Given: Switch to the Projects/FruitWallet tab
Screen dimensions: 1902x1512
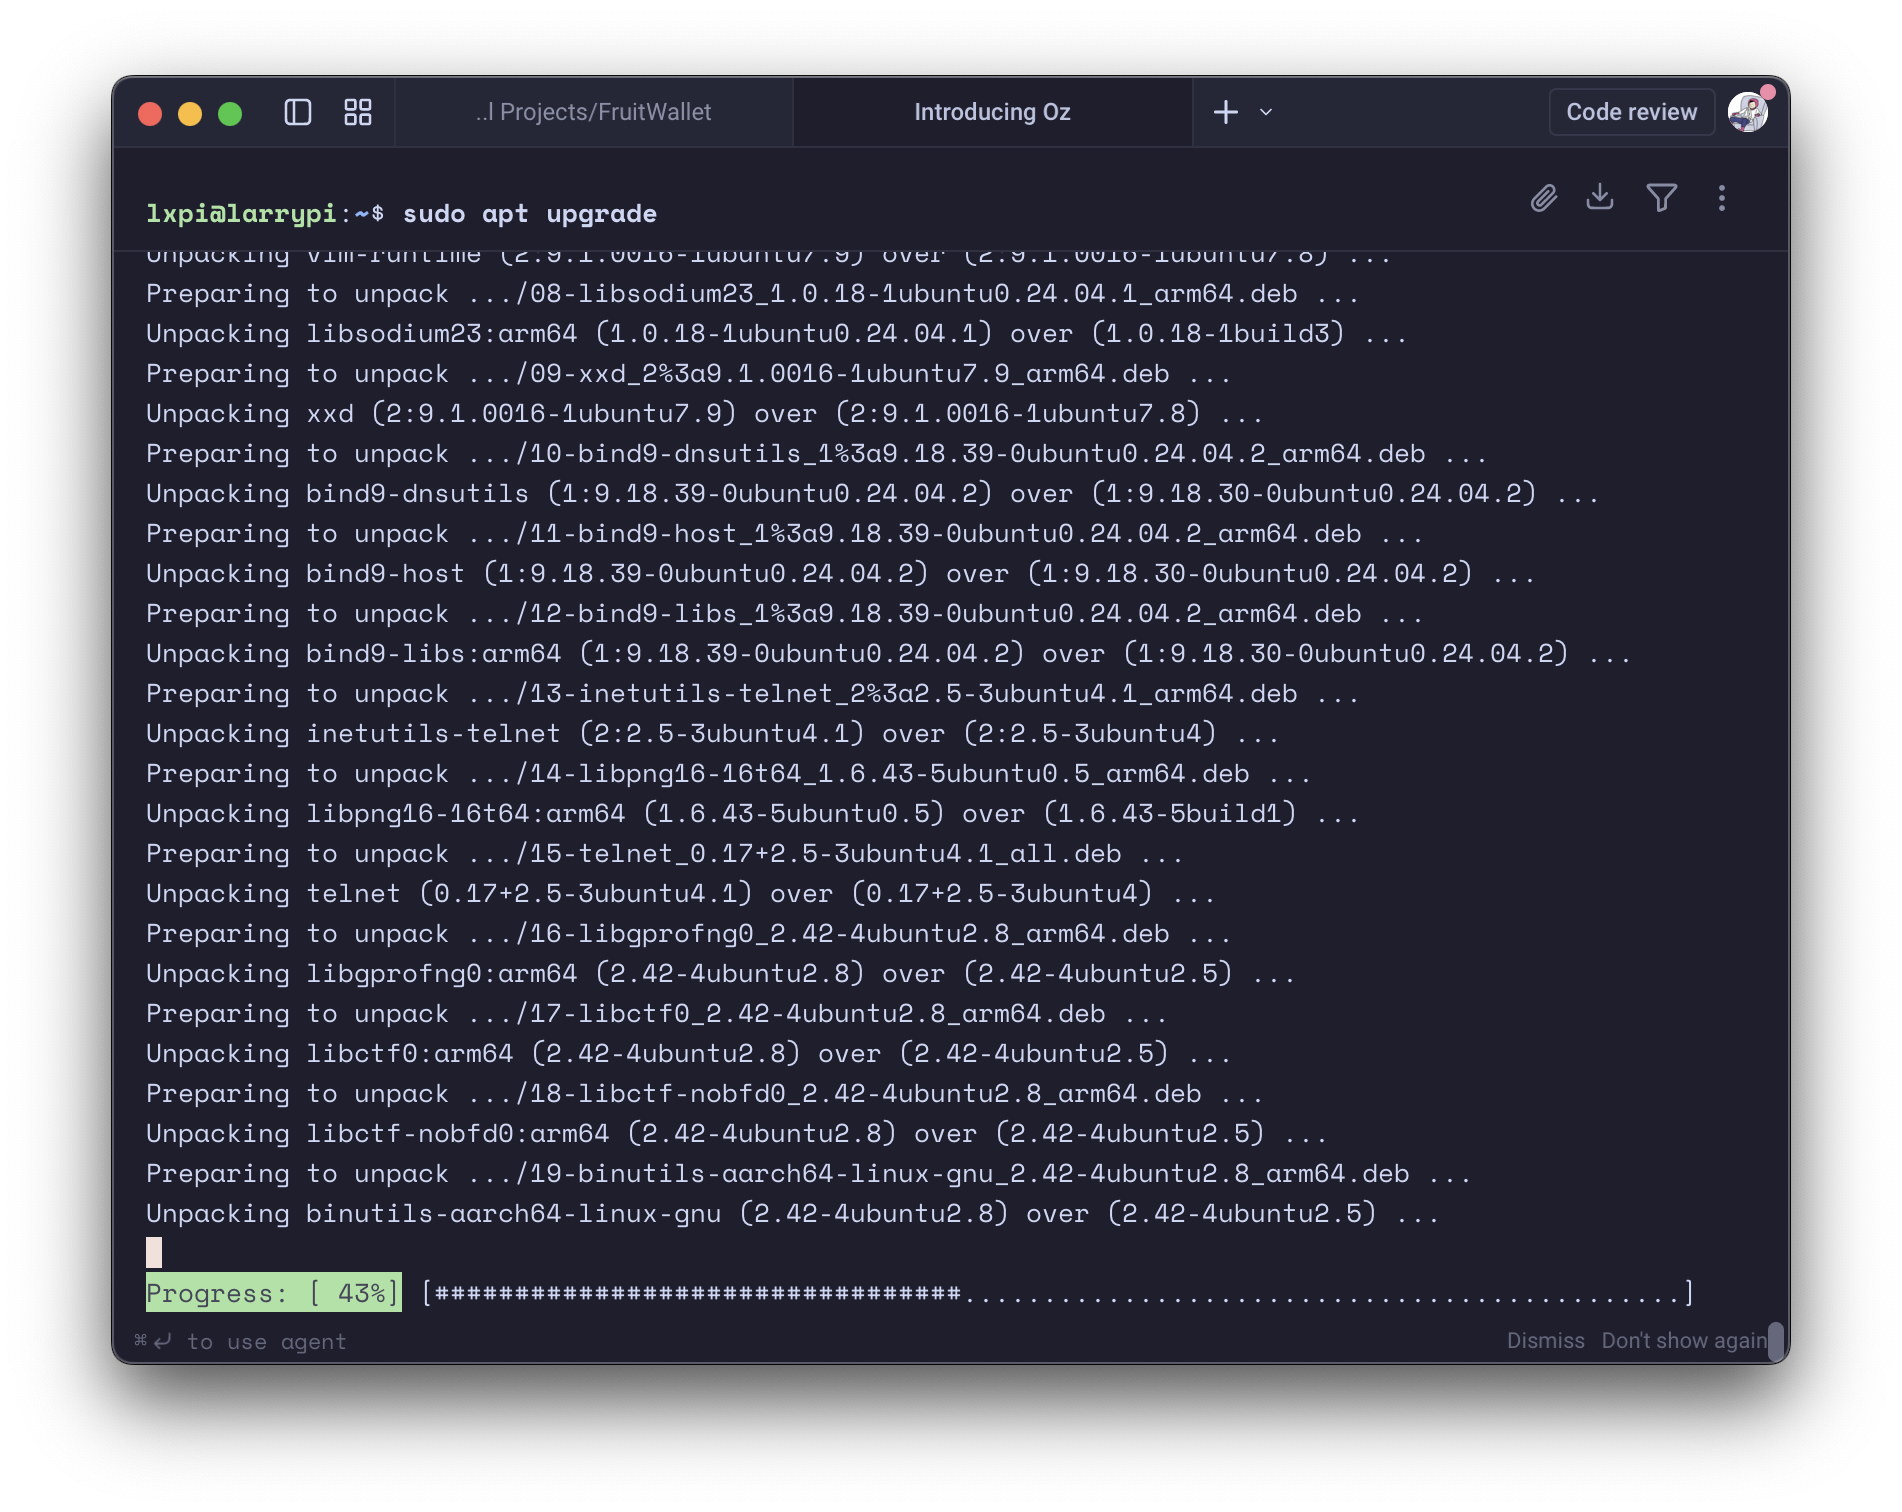Looking at the screenshot, I should [594, 112].
